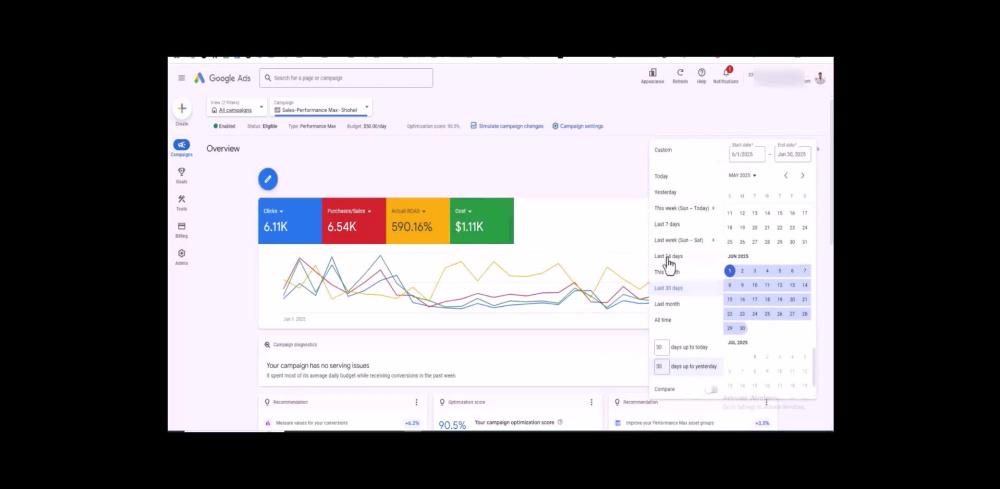
Task: Go to the next month in calendar
Action: click(x=802, y=175)
